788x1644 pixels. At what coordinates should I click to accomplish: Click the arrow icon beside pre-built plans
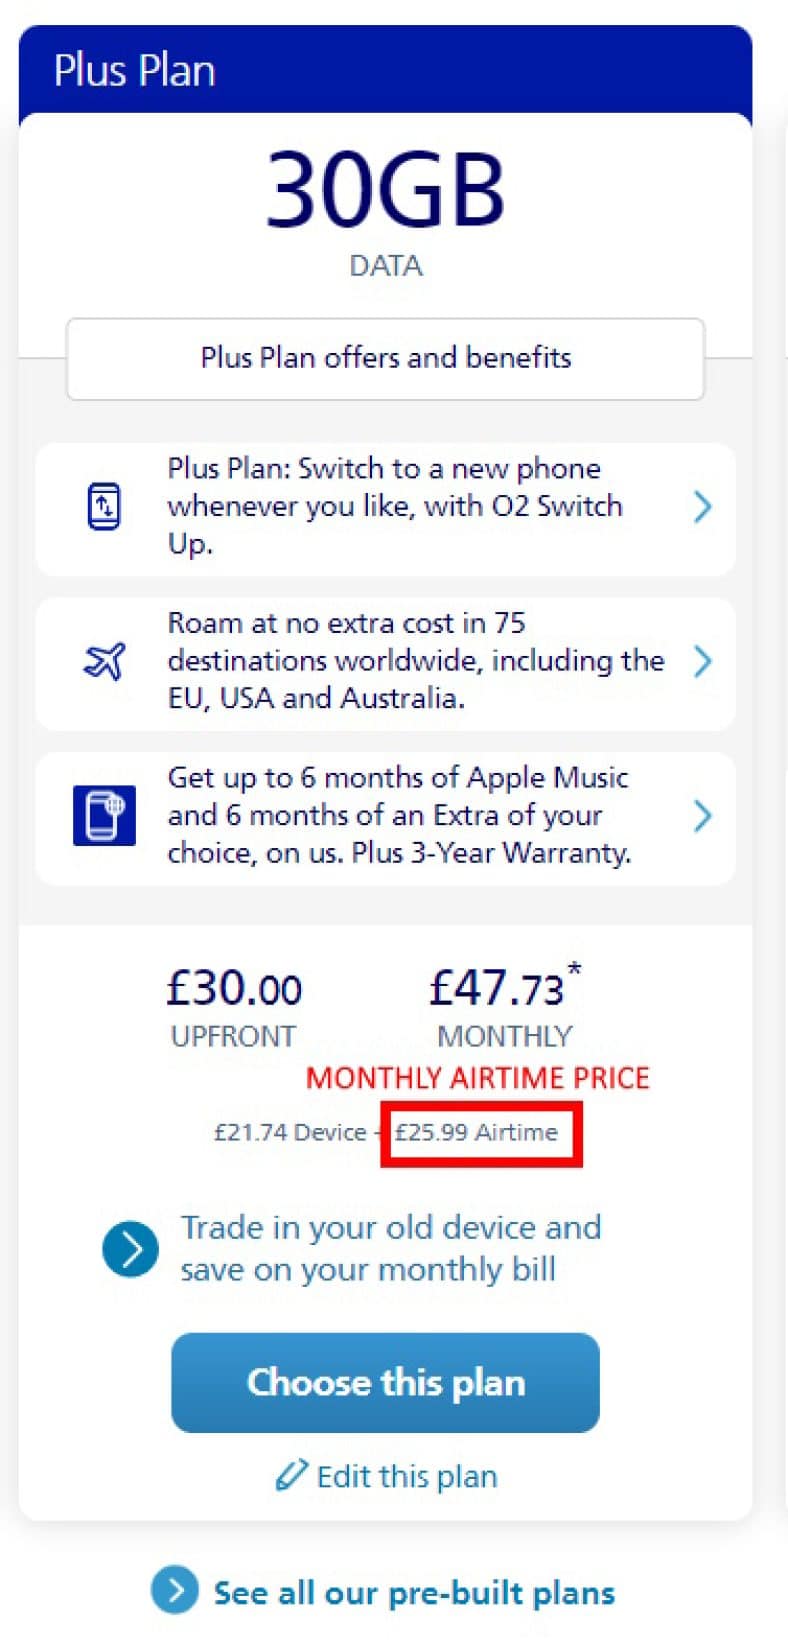174,1592
